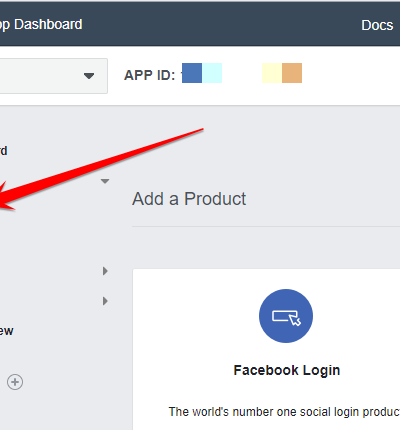Open the app selector dropdown
Viewport: 400px width, 430px height.
[x=53, y=76]
